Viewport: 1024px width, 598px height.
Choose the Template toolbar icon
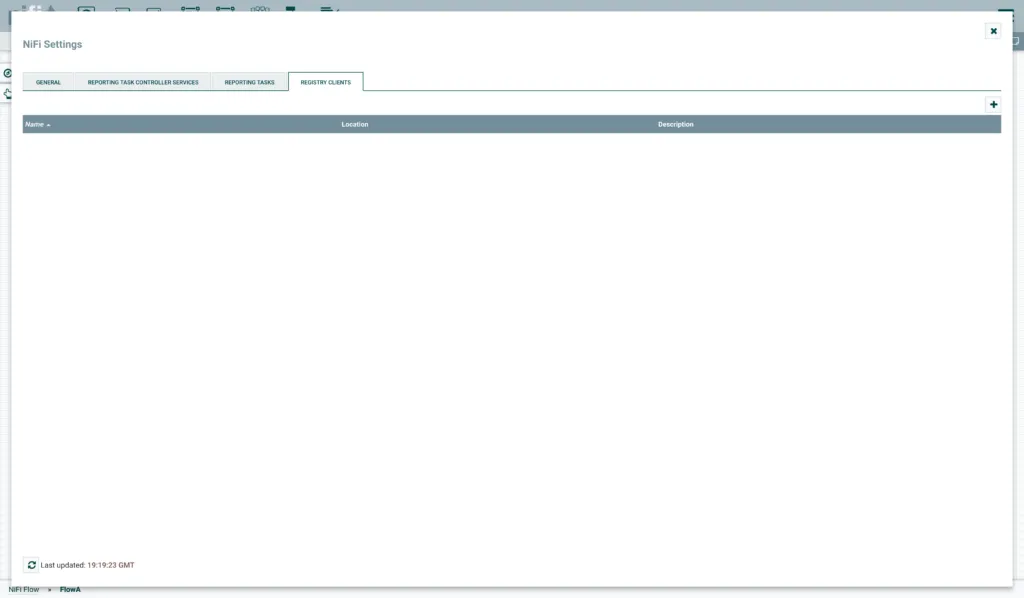click(x=291, y=9)
